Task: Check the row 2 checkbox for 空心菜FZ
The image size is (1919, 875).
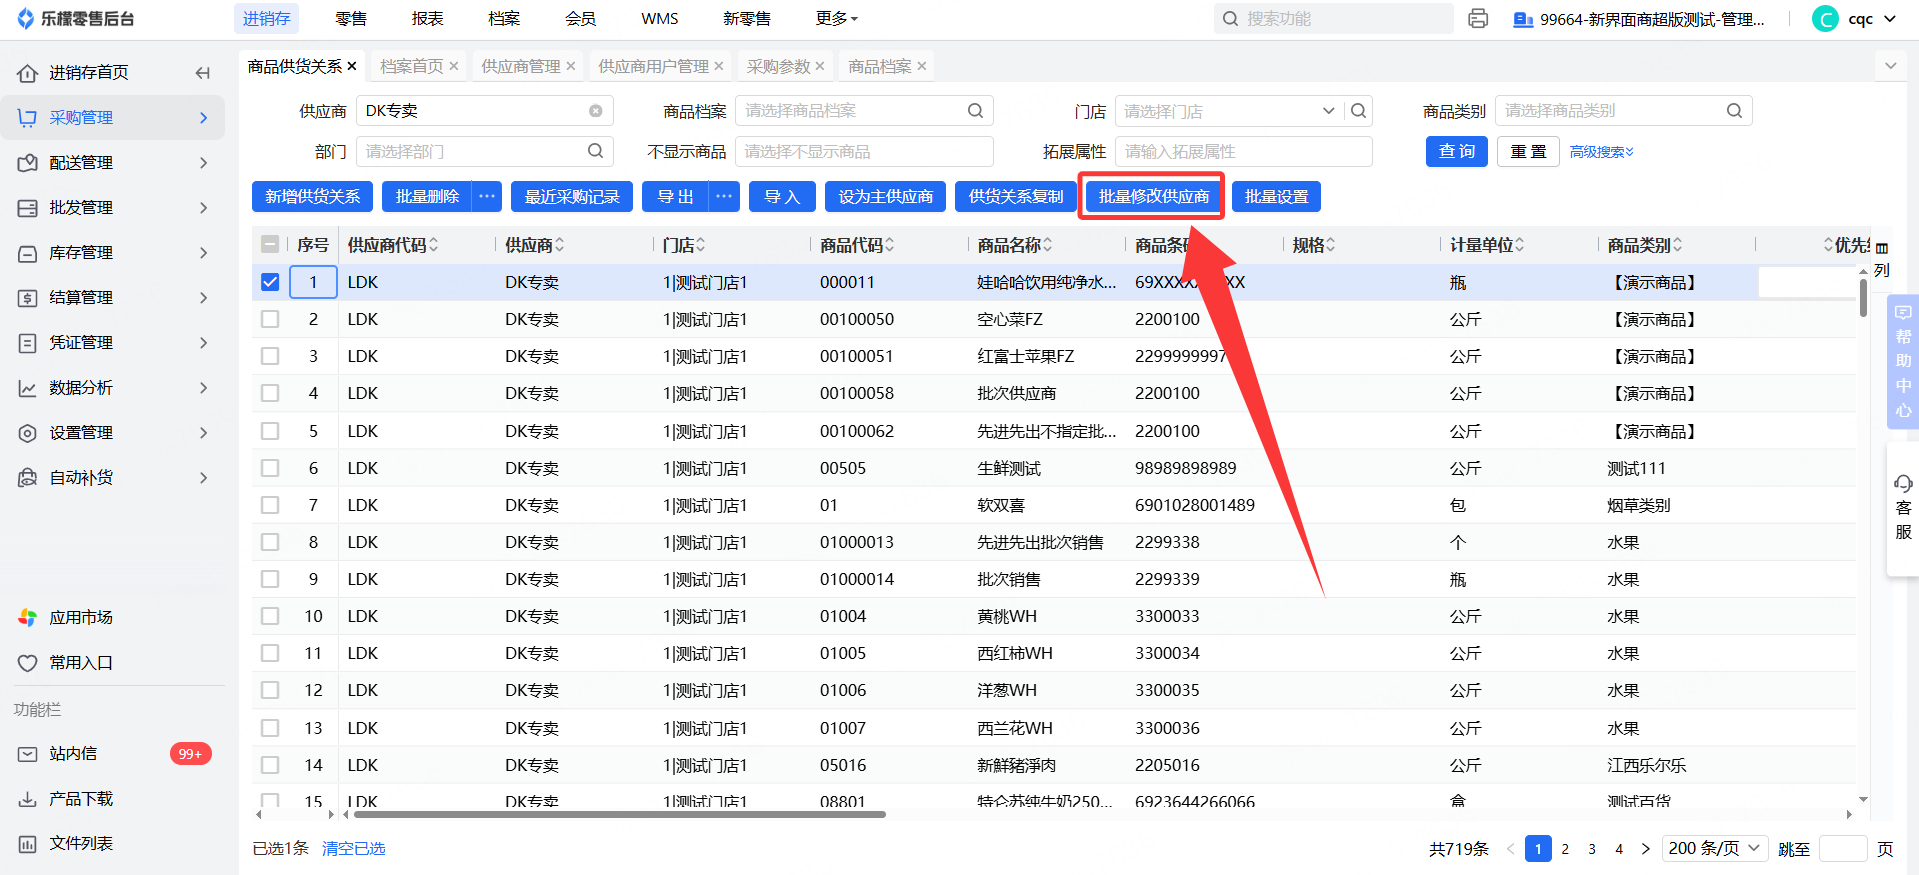Action: [270, 319]
